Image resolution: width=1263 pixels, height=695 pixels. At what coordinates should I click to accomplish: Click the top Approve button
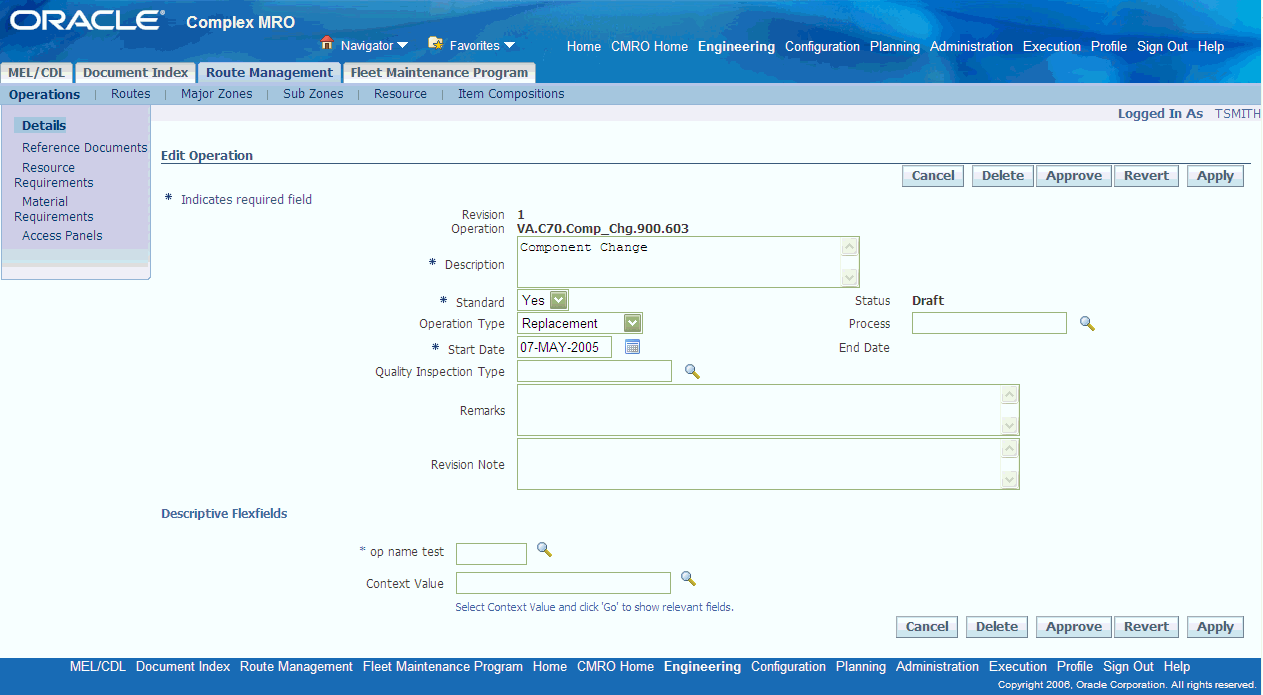(x=1074, y=176)
